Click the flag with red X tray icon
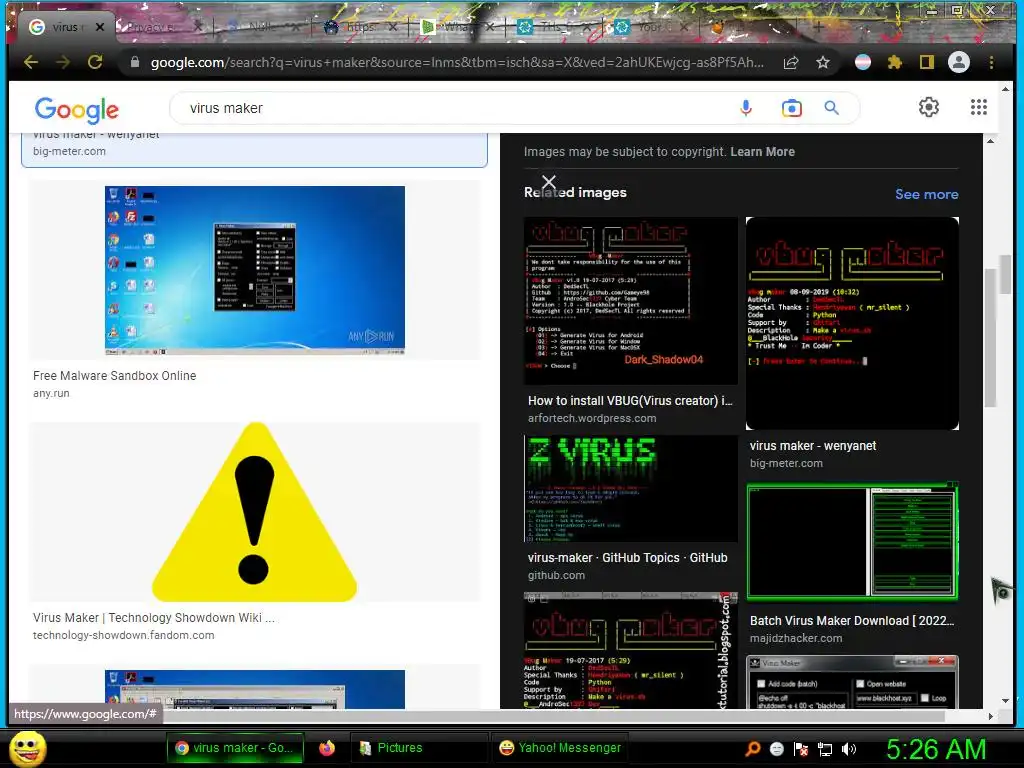The image size is (1024, 768). point(801,749)
